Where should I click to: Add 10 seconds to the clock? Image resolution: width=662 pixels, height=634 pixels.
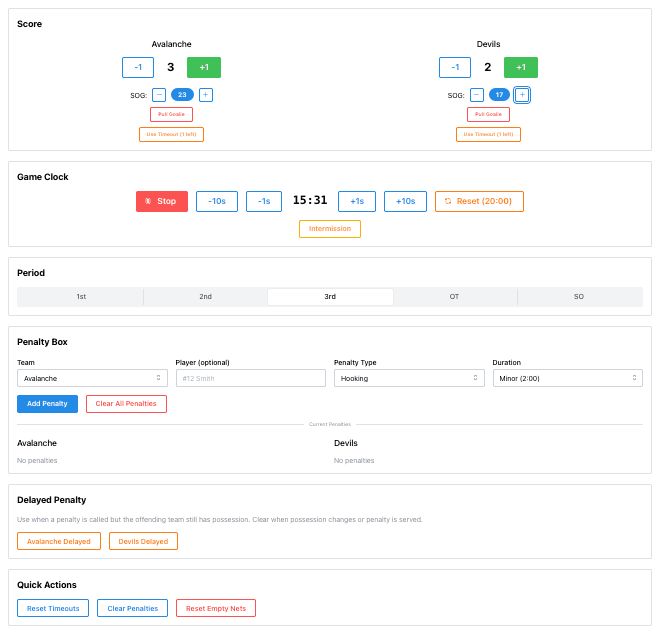[405, 201]
